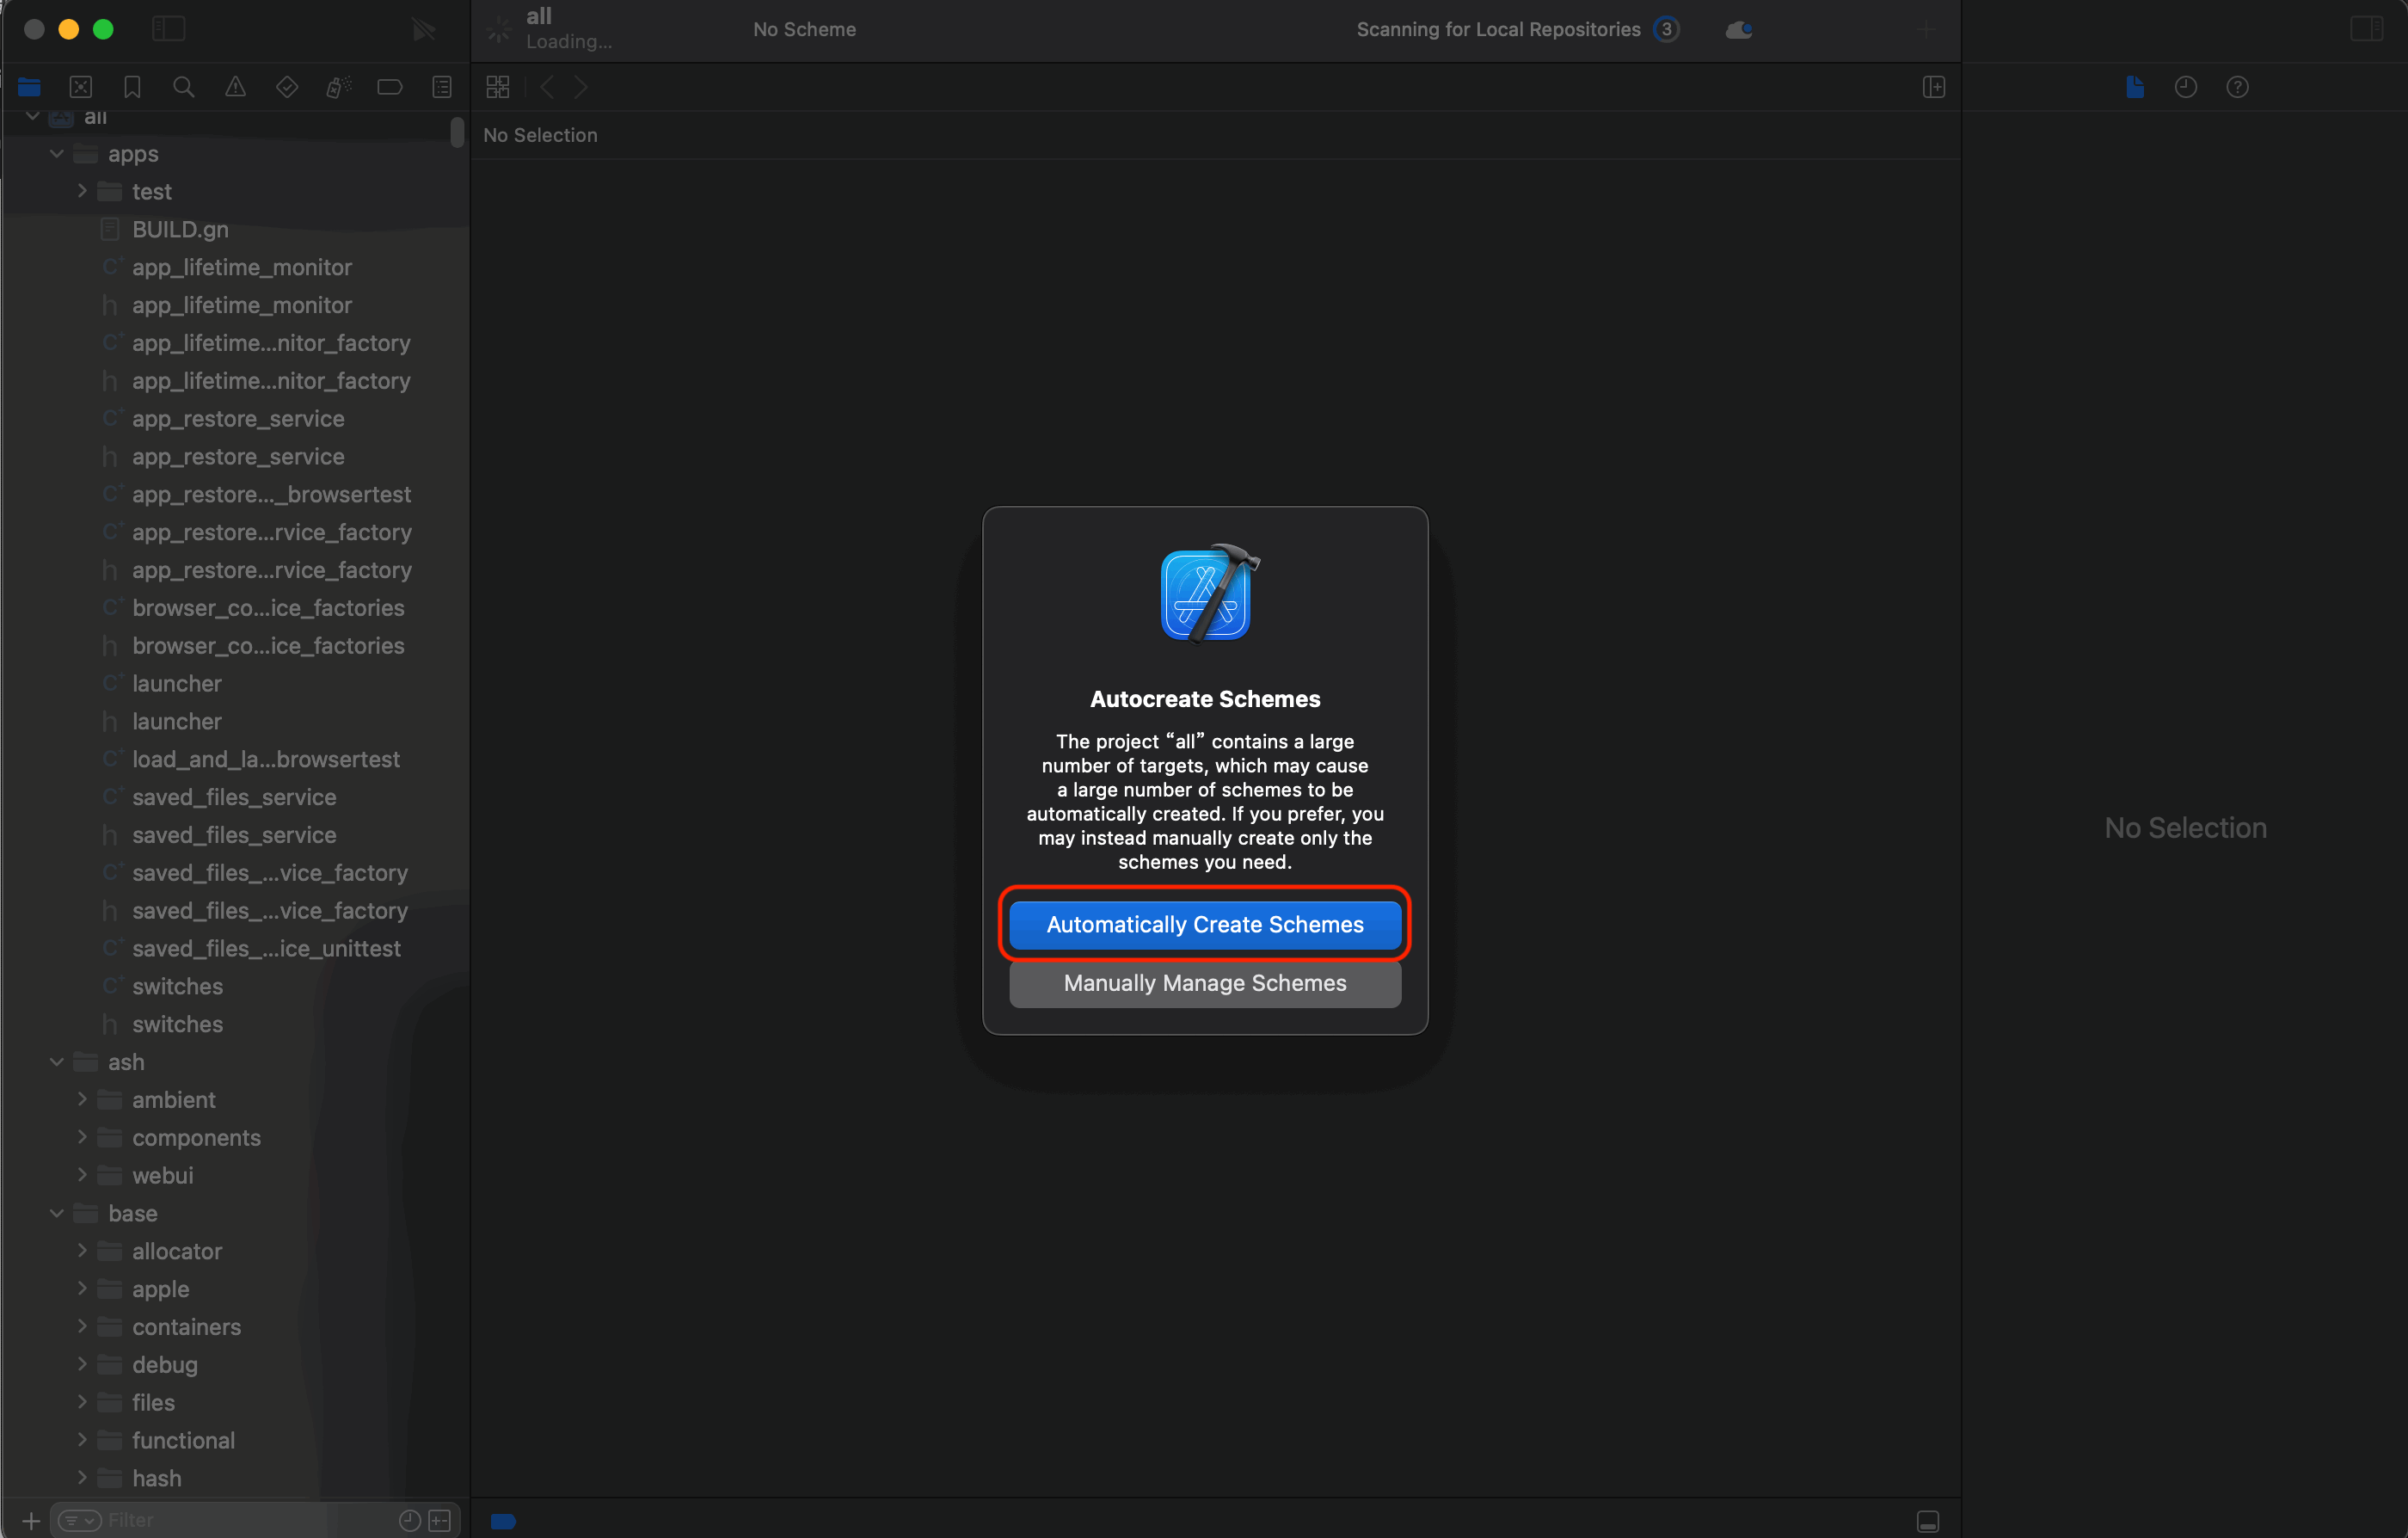Open the Issue navigator warning icon
Viewport: 2408px width, 1538px height.
pos(235,87)
